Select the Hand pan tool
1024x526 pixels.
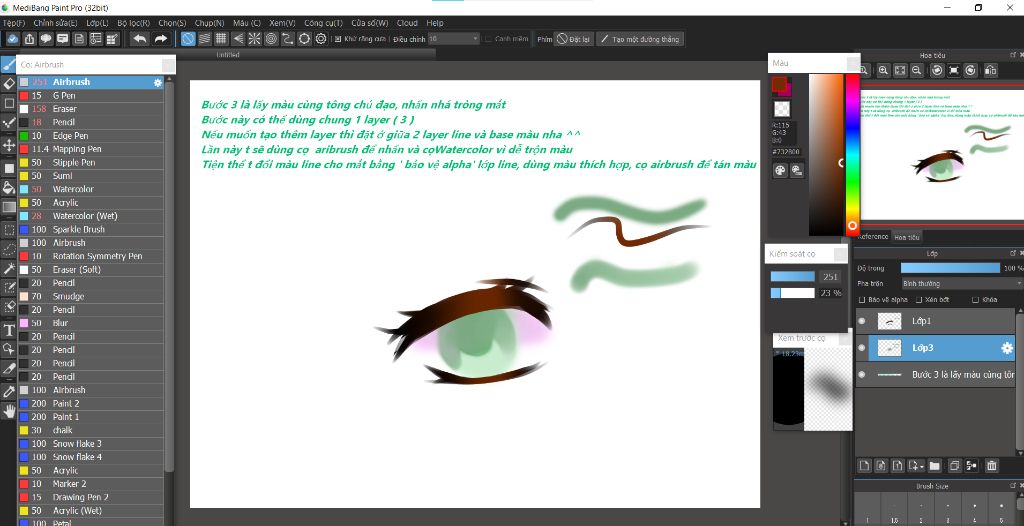coord(8,410)
